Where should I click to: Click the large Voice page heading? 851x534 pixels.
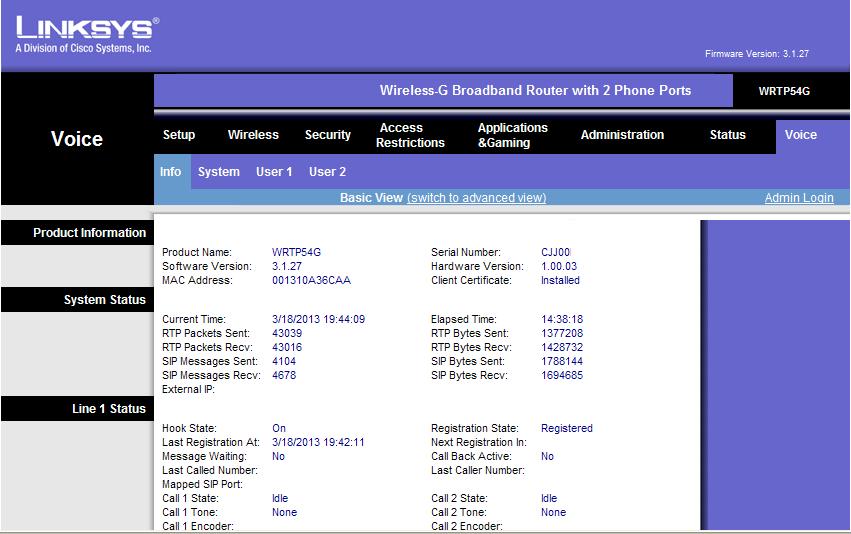77,139
